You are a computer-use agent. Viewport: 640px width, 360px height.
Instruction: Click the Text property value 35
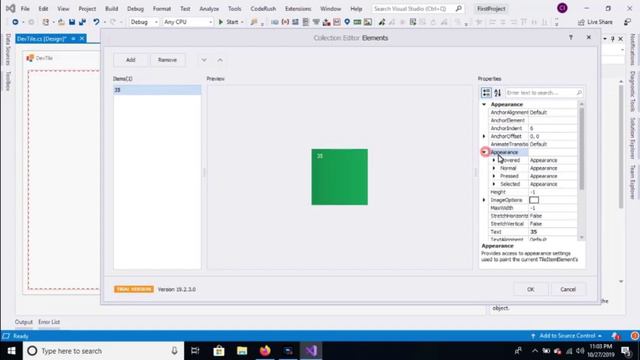click(553, 232)
